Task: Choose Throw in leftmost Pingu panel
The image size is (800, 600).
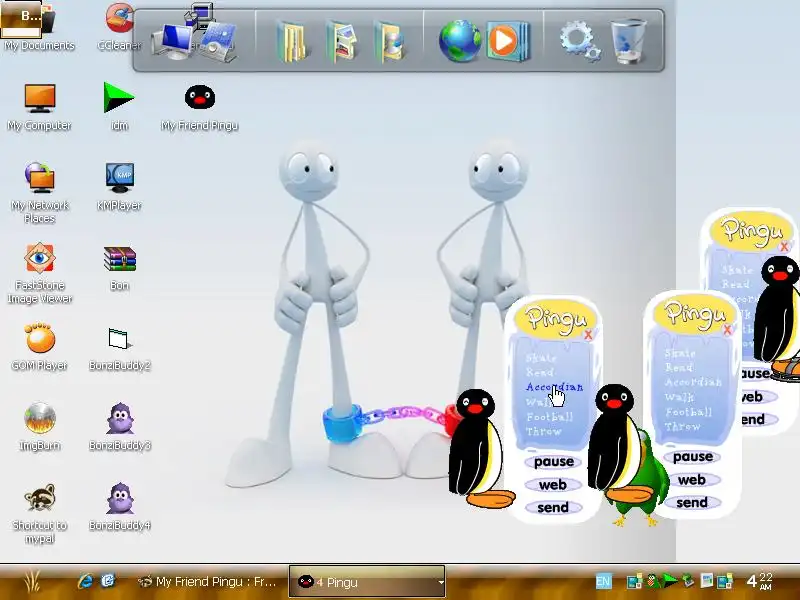Action: [x=543, y=432]
